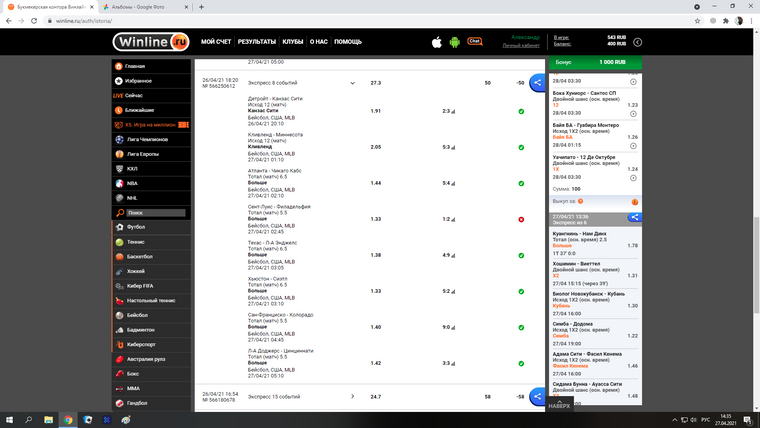The width and height of the screenshot is (760, 428).
Task: Open Избранное in sidebar
Action: click(x=151, y=81)
